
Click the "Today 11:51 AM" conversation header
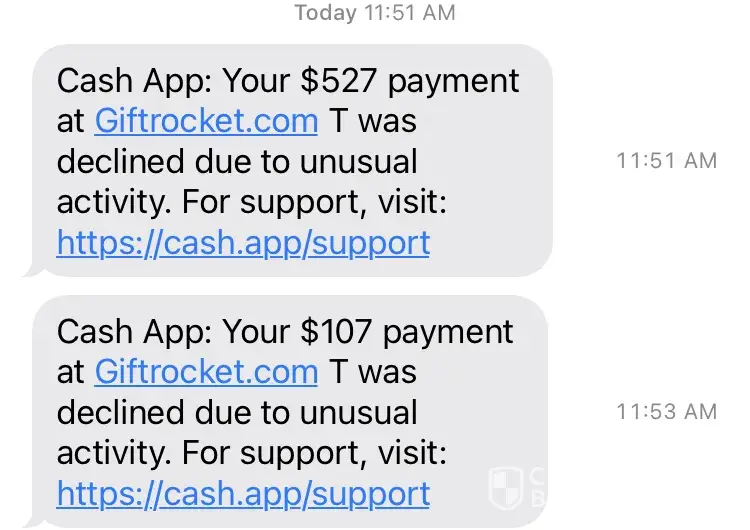click(x=375, y=13)
